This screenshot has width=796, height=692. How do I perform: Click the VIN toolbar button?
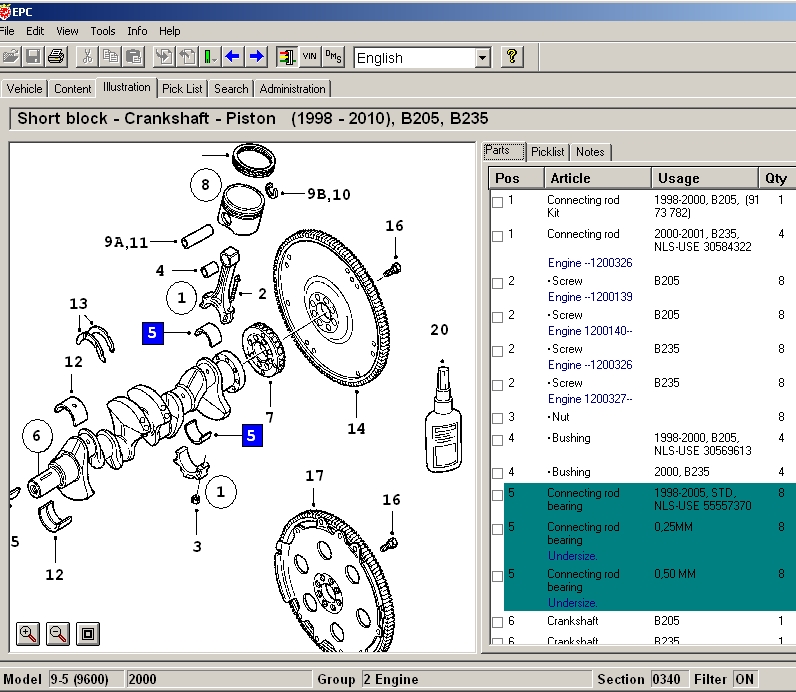(x=309, y=57)
